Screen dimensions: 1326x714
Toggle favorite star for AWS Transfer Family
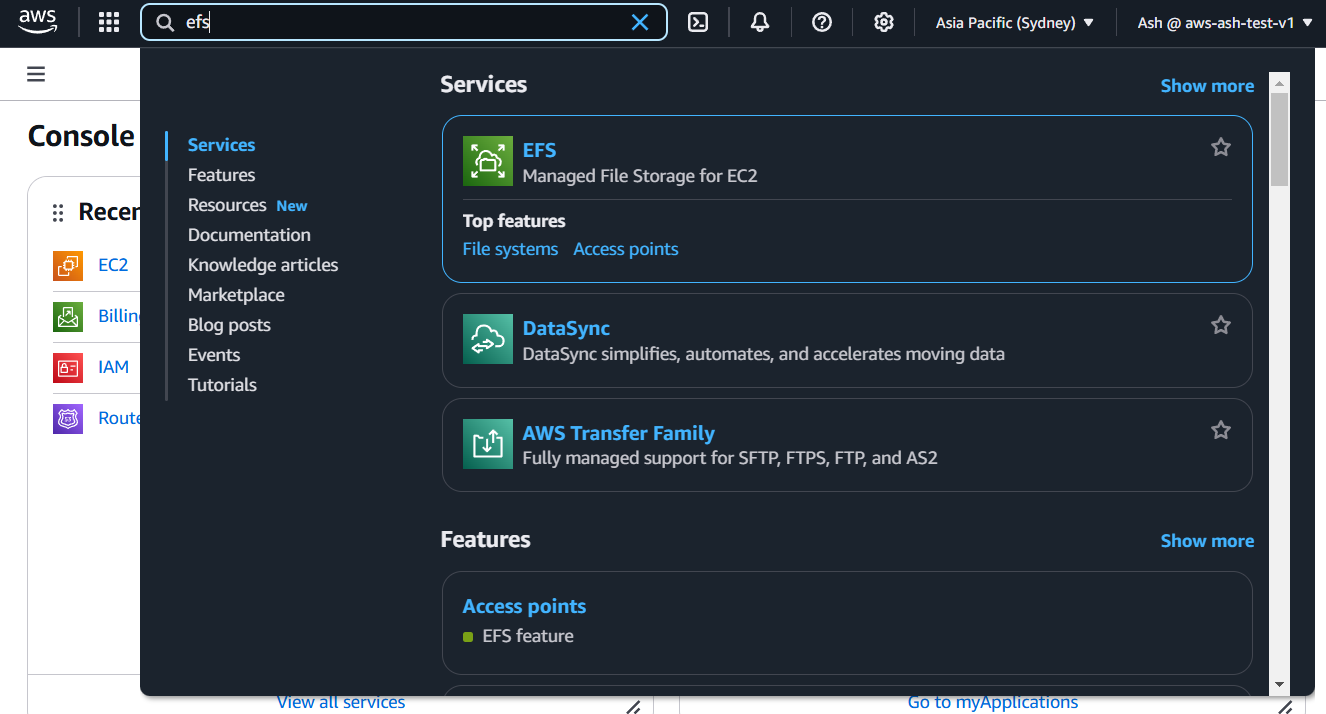pos(1221,430)
